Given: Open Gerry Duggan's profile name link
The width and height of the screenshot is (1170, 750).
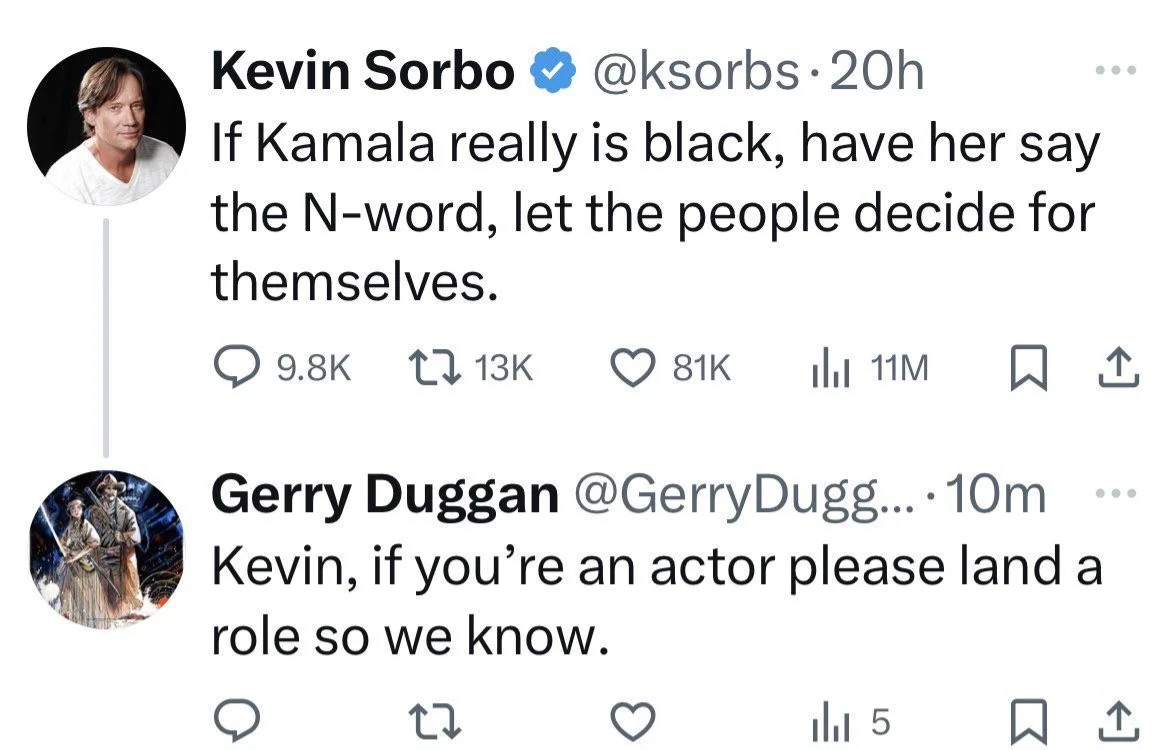Looking at the screenshot, I should (384, 495).
